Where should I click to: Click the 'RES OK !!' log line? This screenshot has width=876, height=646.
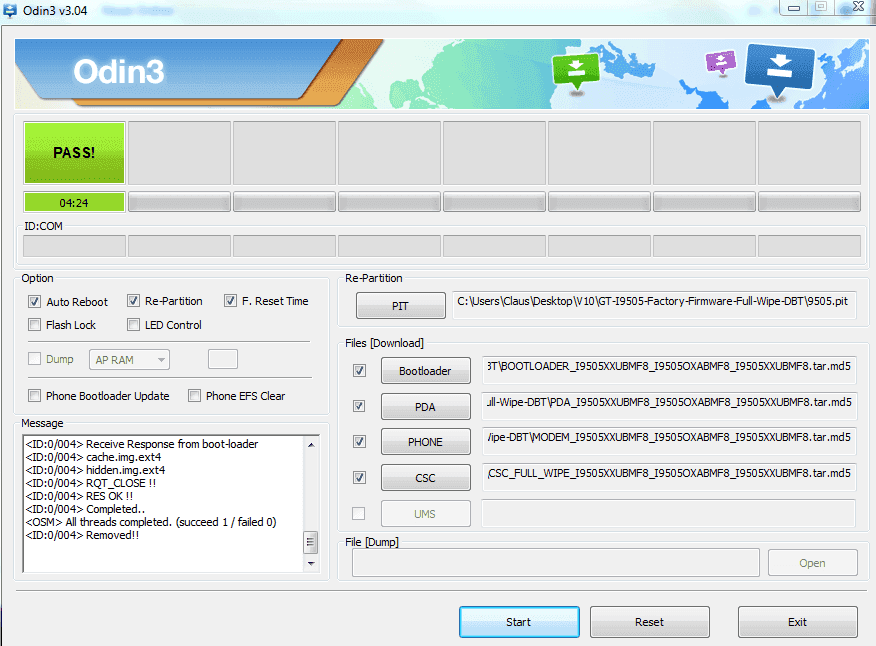coord(79,496)
